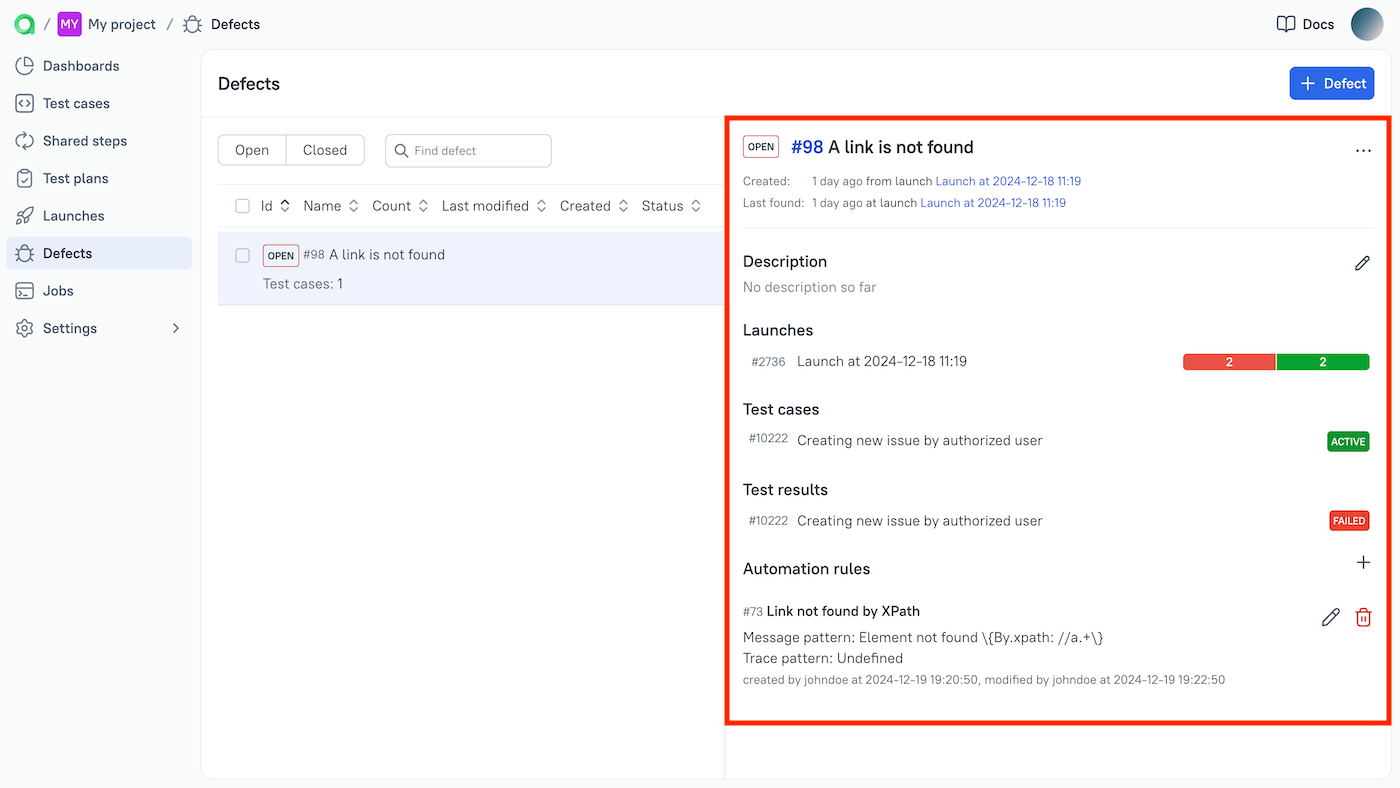Delete automation rule with red trash icon
This screenshot has width=1400, height=788.
[x=1363, y=618]
